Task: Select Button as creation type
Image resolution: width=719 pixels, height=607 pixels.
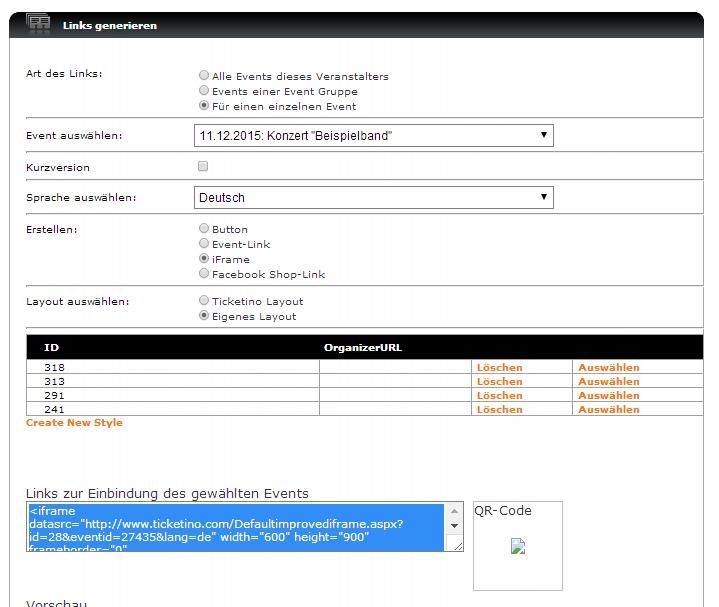Action: pyautogui.click(x=204, y=229)
